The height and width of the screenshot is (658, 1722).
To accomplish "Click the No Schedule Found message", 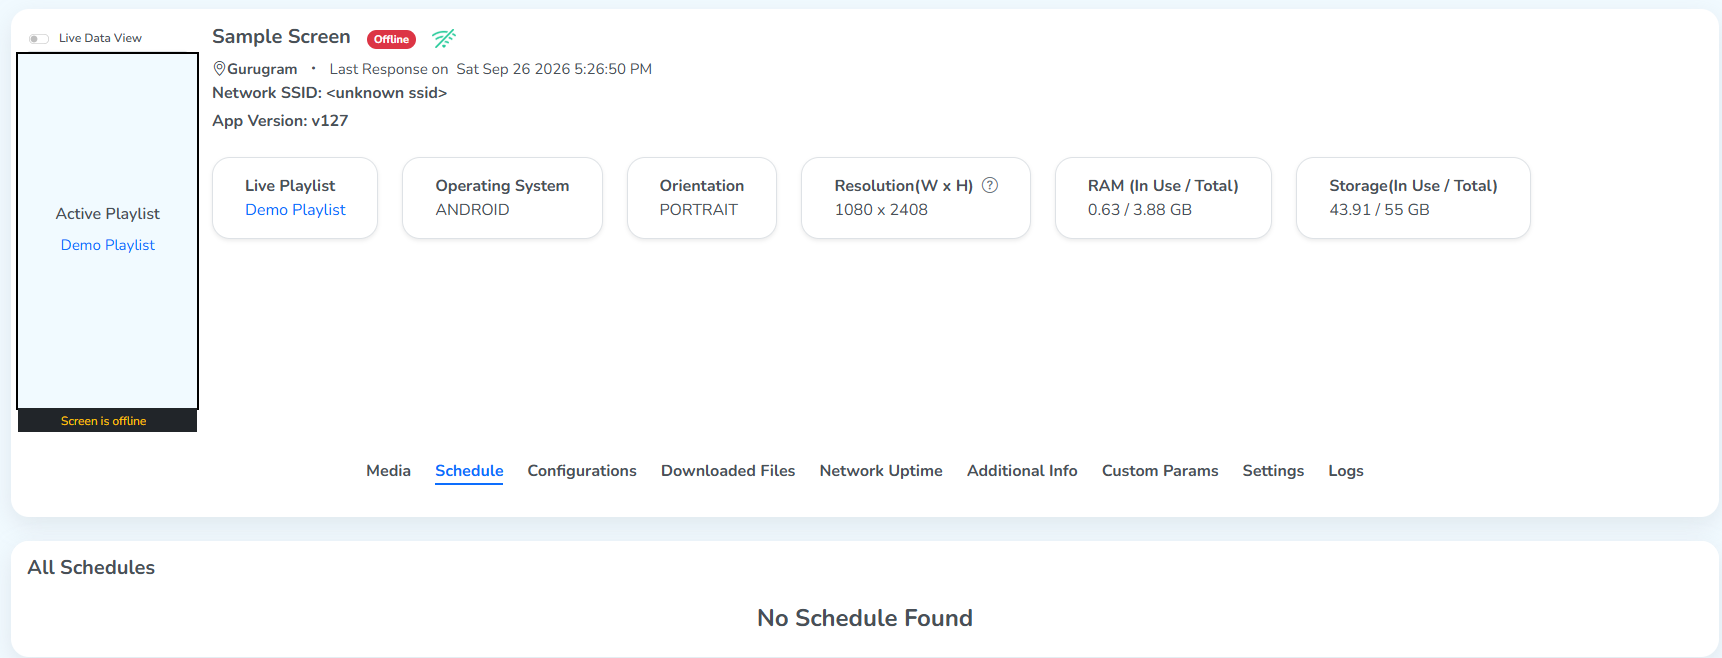I will pyautogui.click(x=865, y=618).
